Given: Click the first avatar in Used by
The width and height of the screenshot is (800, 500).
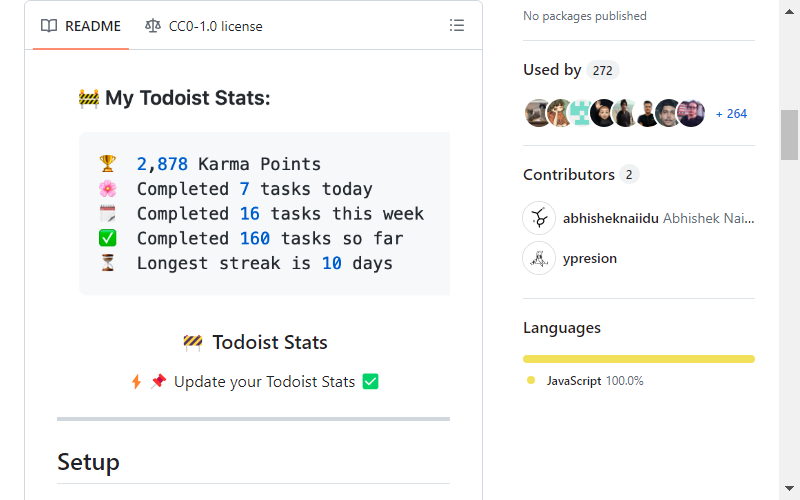Looking at the screenshot, I should click(x=537, y=113).
